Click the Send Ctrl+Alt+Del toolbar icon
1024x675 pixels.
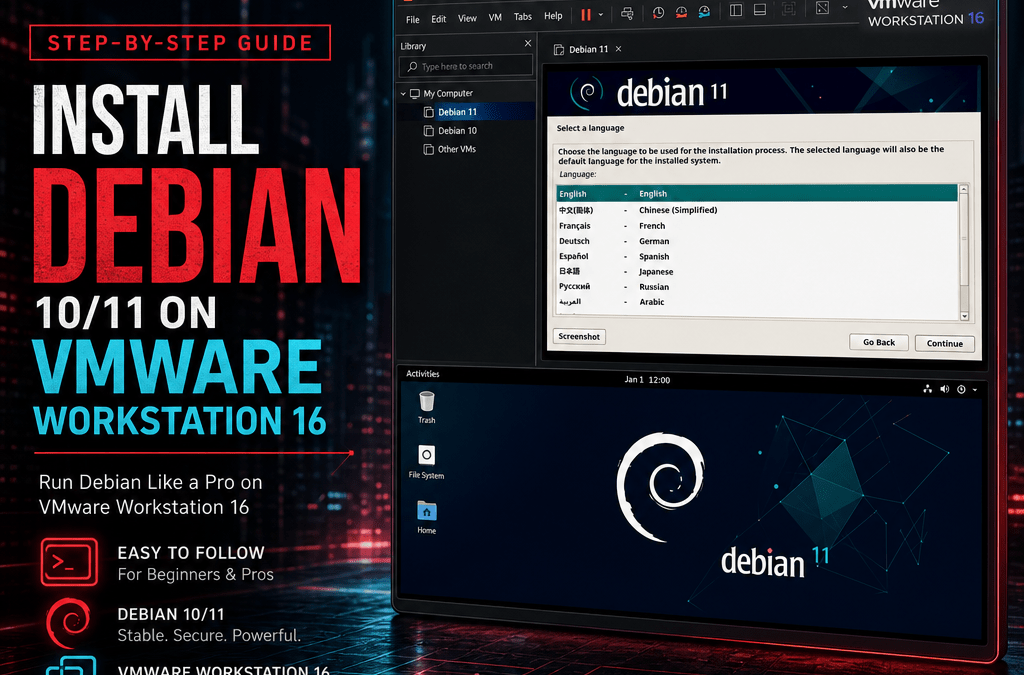click(627, 14)
